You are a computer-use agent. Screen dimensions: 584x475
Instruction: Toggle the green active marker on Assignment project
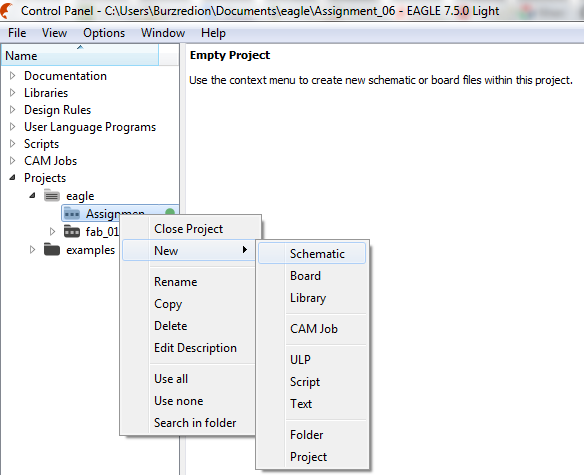tap(170, 213)
